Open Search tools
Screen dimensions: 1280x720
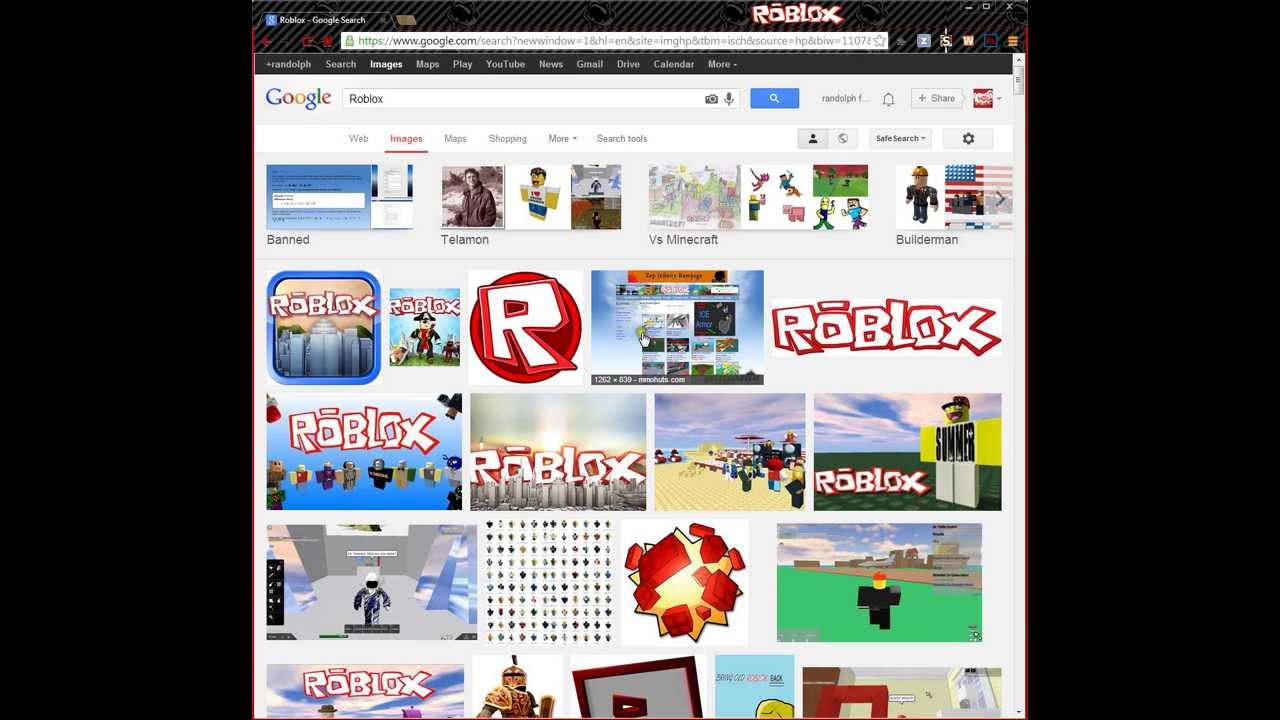tap(622, 139)
